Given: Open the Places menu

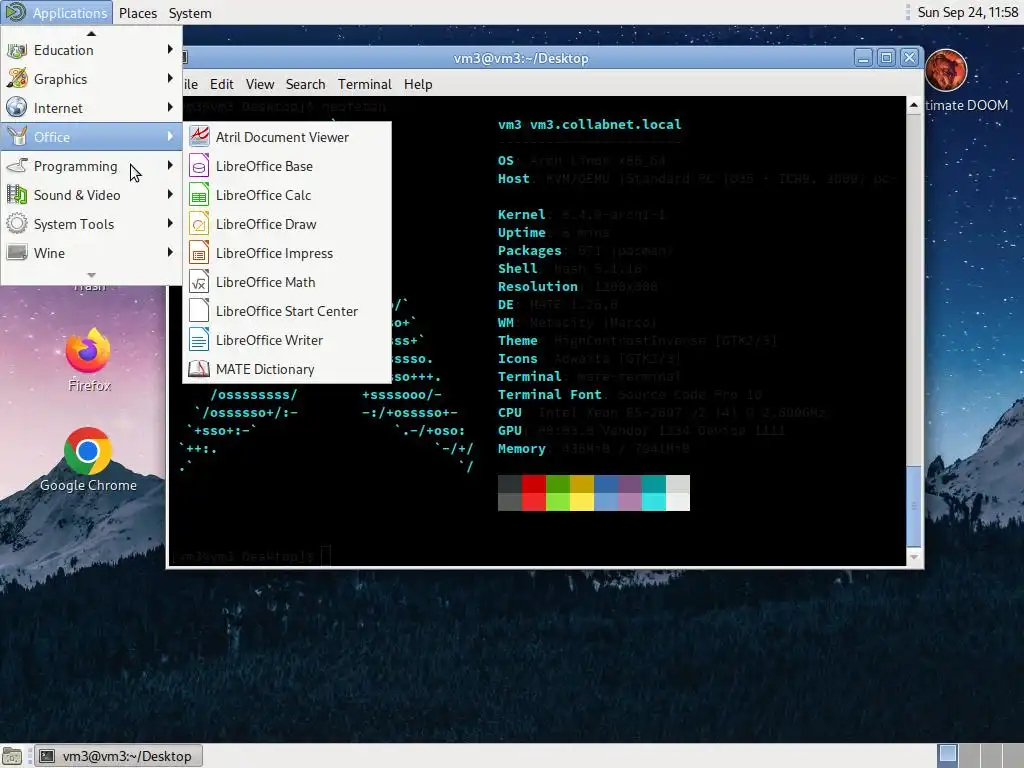Looking at the screenshot, I should (138, 13).
